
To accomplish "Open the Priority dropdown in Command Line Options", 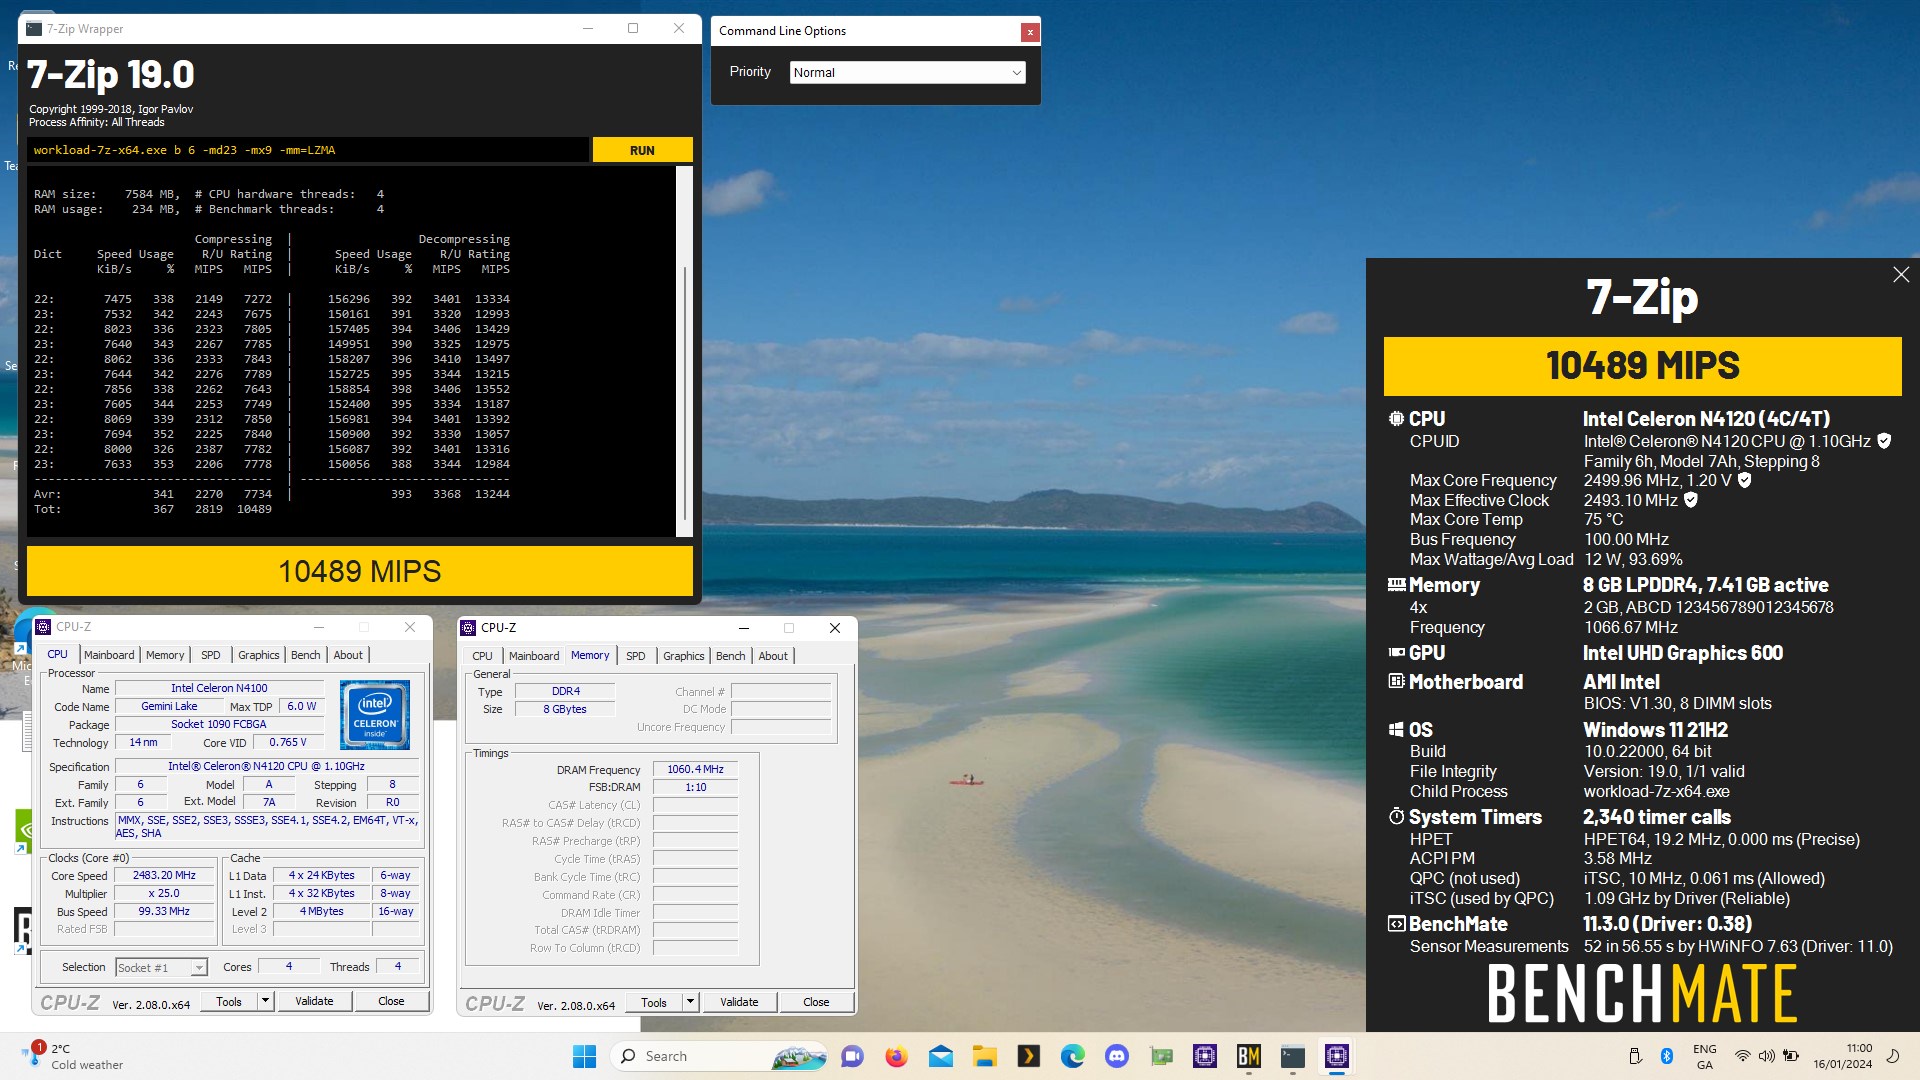I will [907, 72].
